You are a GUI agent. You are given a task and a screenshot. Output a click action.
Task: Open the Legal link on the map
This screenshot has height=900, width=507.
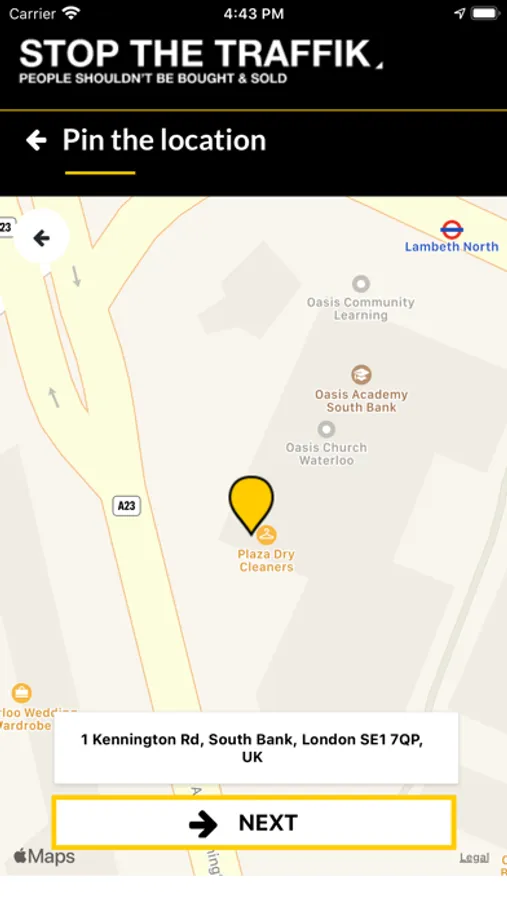pyautogui.click(x=474, y=858)
